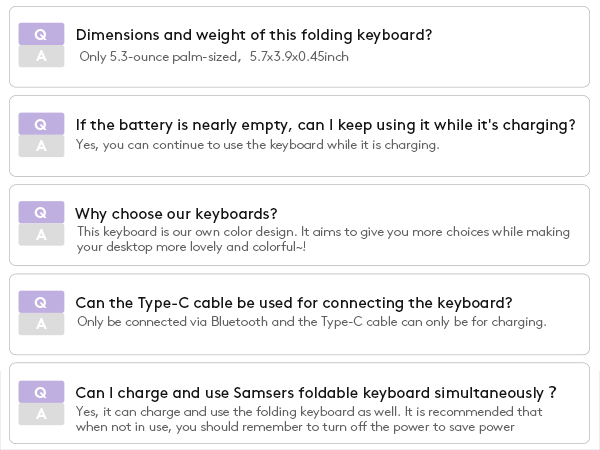The width and height of the screenshot is (600, 450).
Task: Select the Q badge for the Type-C cable question
Action: tap(41, 302)
